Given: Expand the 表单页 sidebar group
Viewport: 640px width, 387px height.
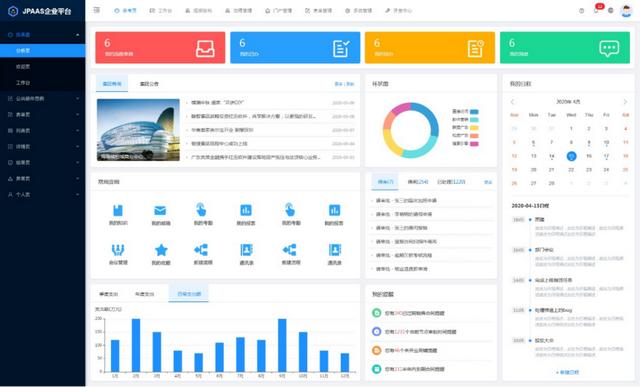Looking at the screenshot, I should coord(43,115).
